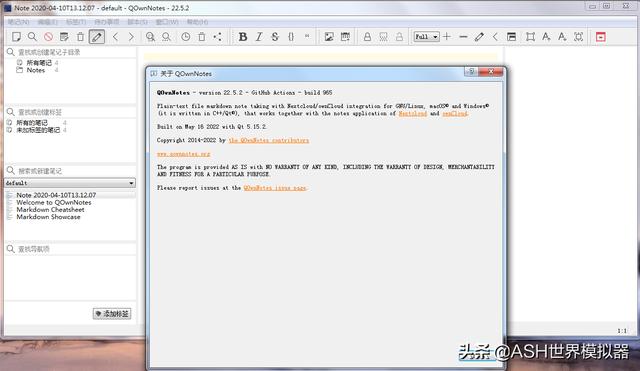
Task: Create a new note with the toolbar icon
Action: [x=16, y=37]
